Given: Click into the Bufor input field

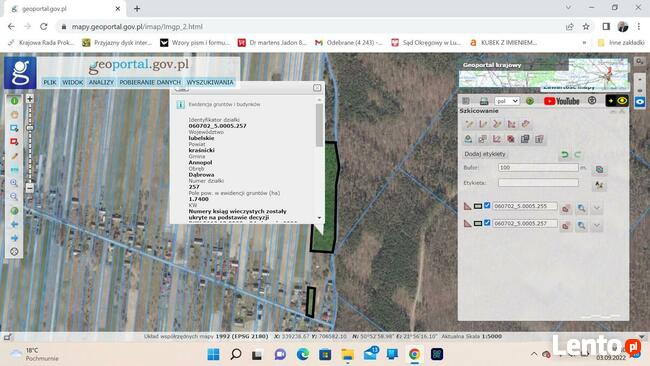Looking at the screenshot, I should tap(538, 167).
